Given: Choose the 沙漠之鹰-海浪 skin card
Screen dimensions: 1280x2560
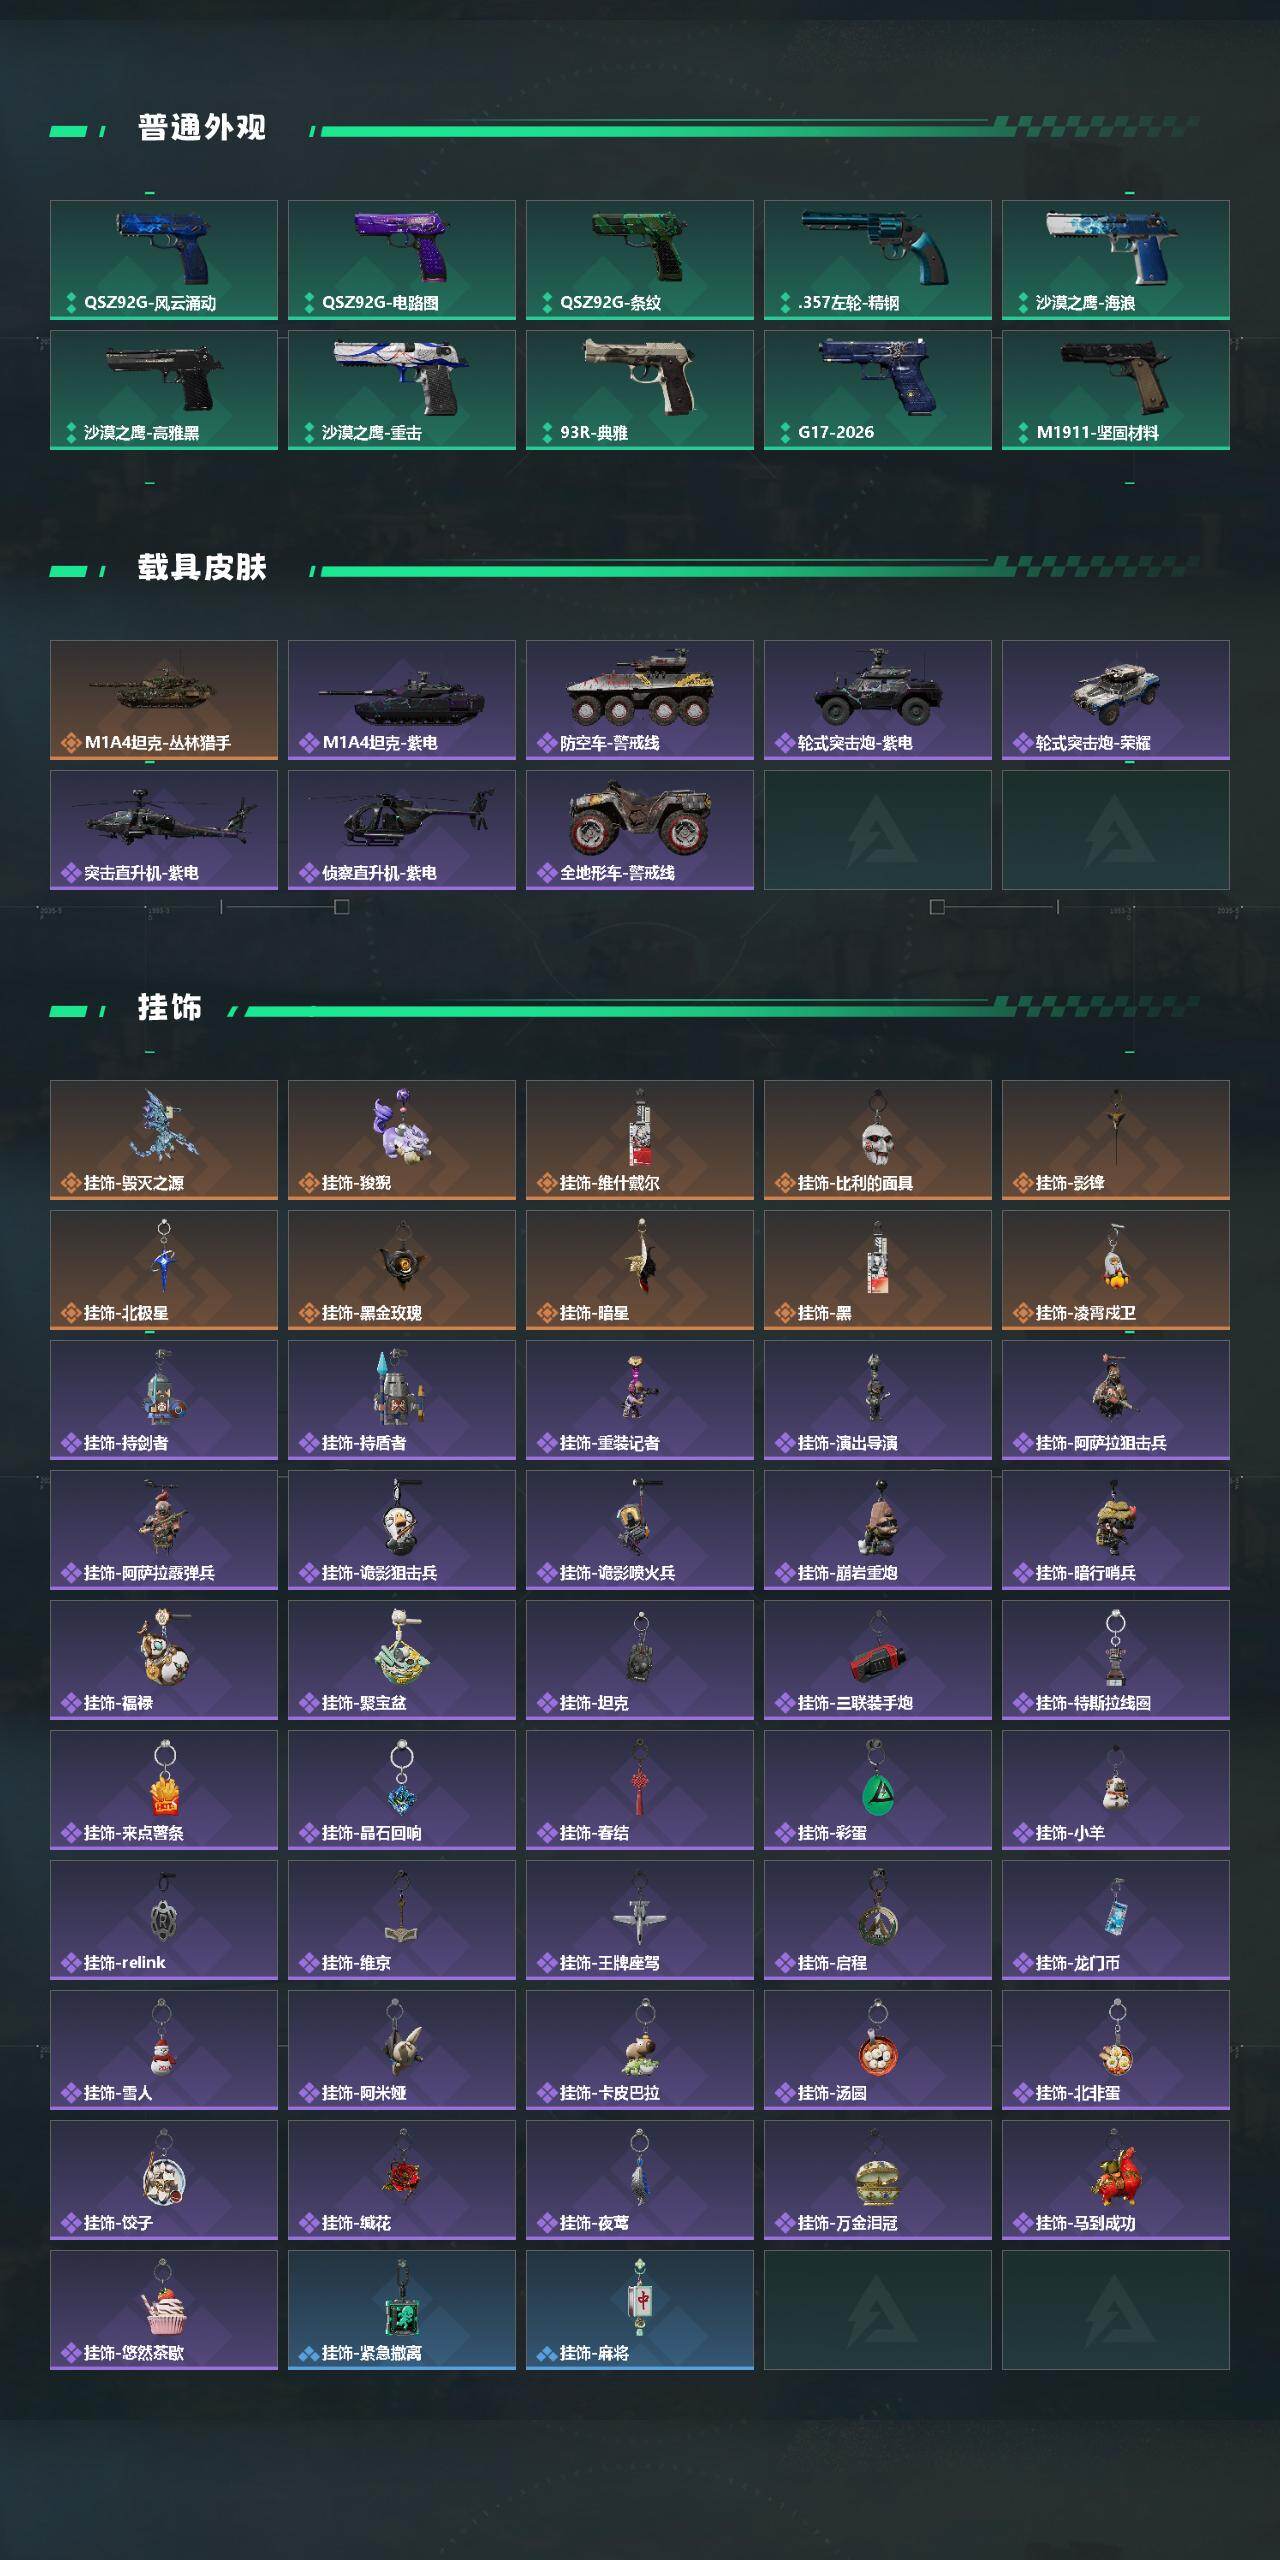Looking at the screenshot, I should tap(1116, 260).
